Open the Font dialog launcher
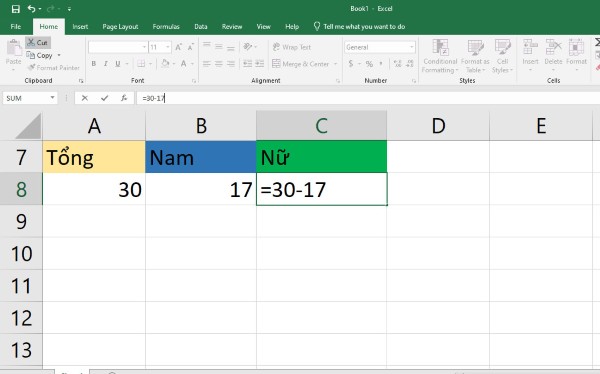The height and width of the screenshot is (374, 600). pyautogui.click(x=194, y=81)
